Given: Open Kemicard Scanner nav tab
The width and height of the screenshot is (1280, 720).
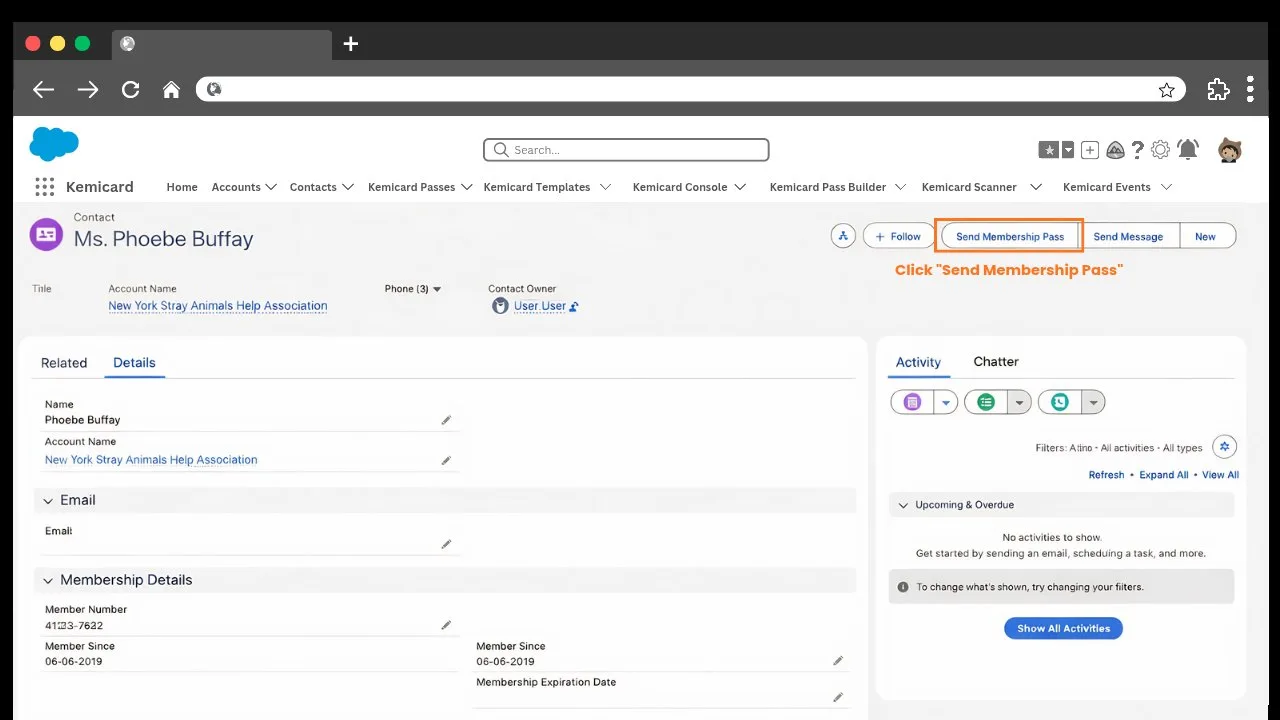Looking at the screenshot, I should point(969,187).
